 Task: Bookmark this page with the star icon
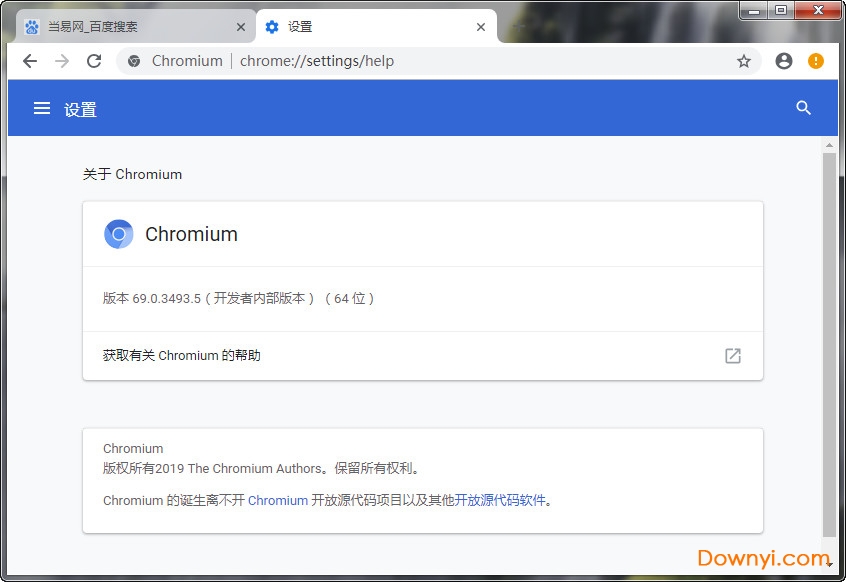click(x=743, y=61)
